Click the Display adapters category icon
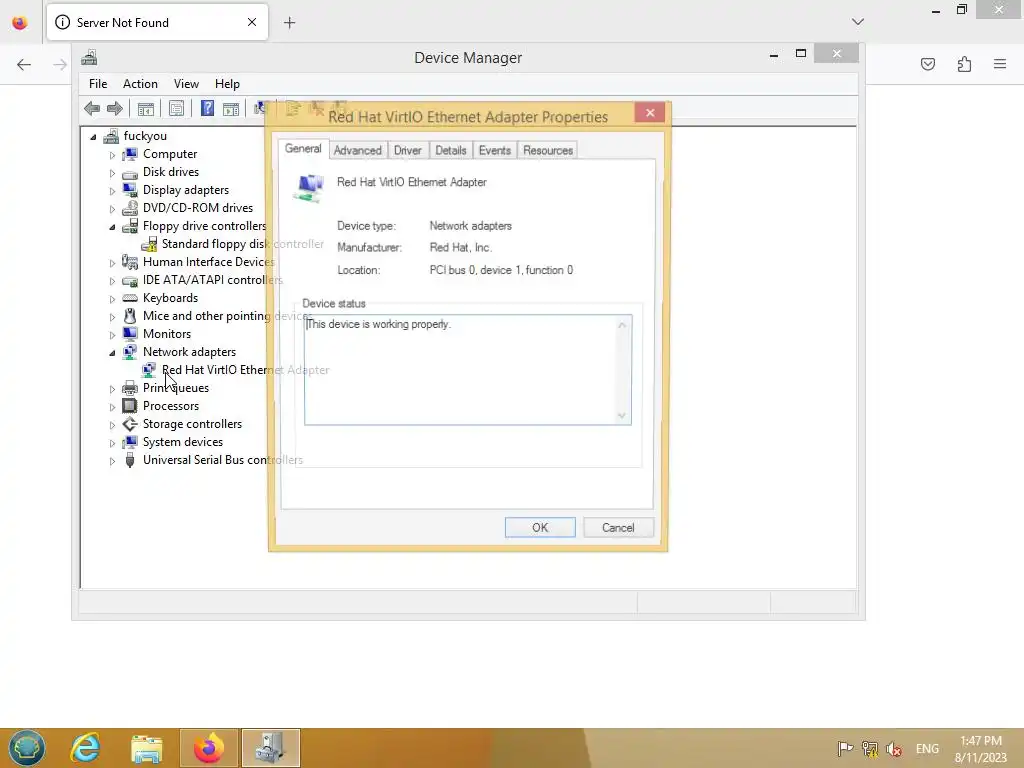This screenshot has height=768, width=1024. coord(130,190)
